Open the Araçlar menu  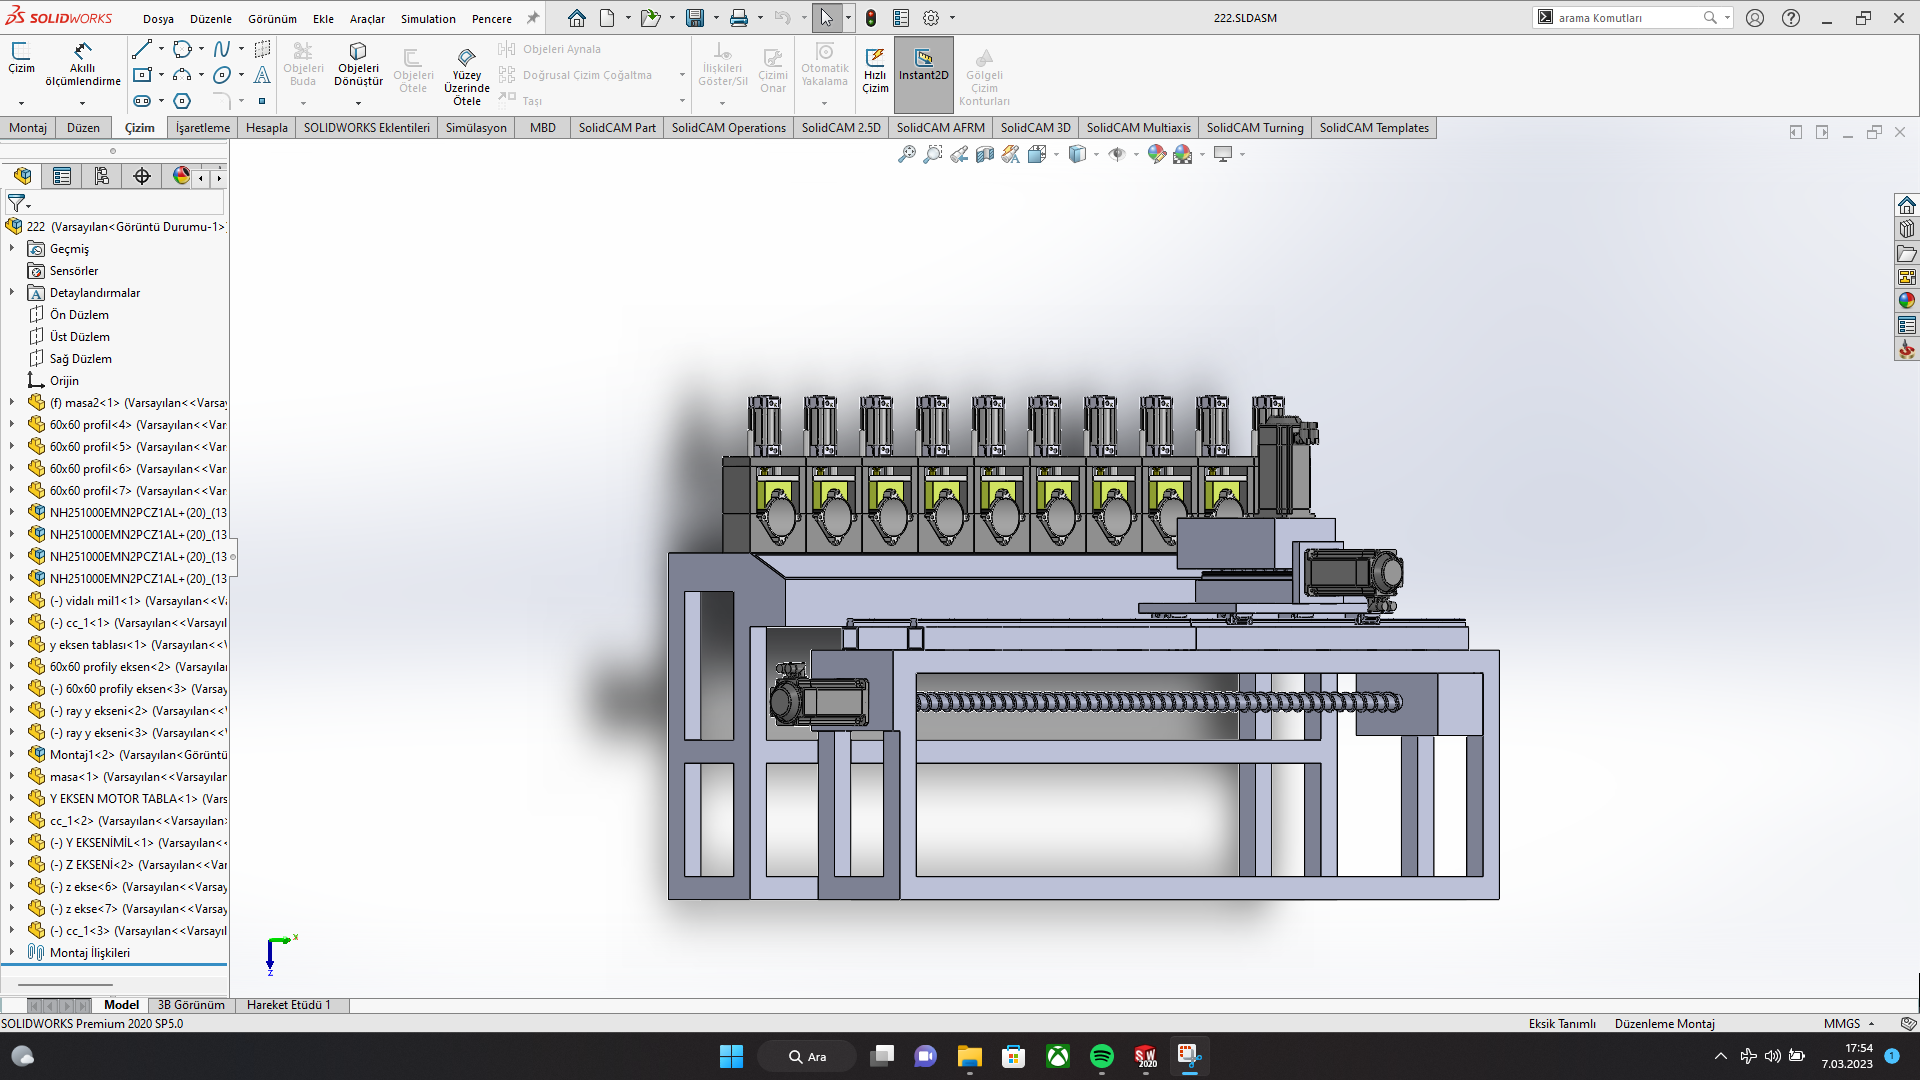pyautogui.click(x=367, y=18)
